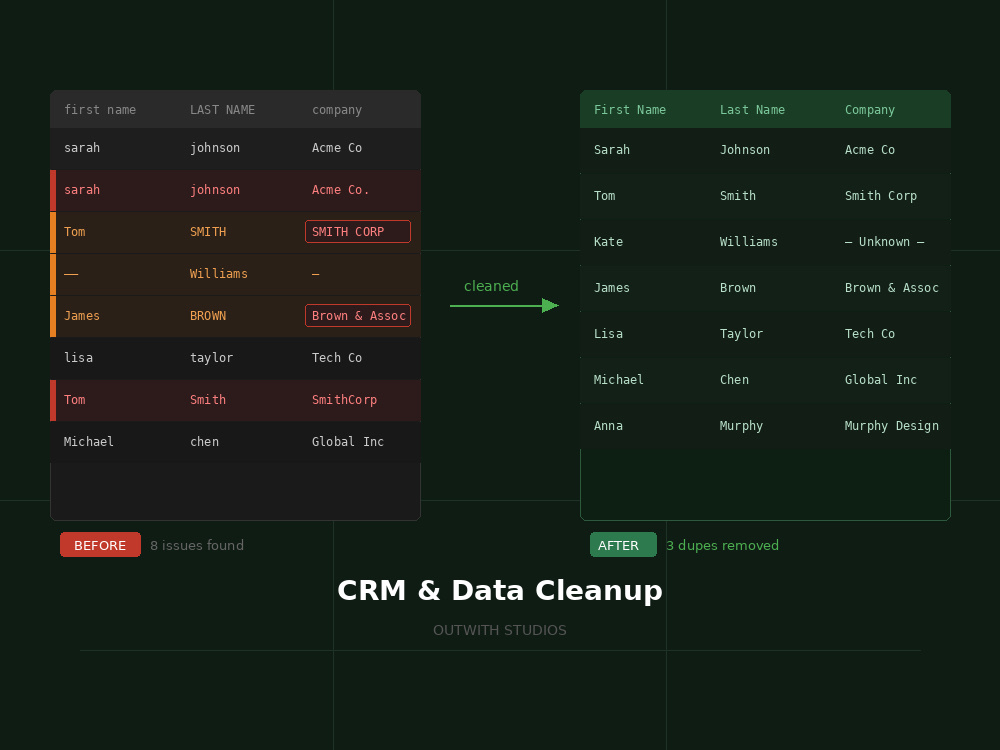The width and height of the screenshot is (1000, 750).
Task: Click 'Global Inc' in the after table
Action: [881, 379]
